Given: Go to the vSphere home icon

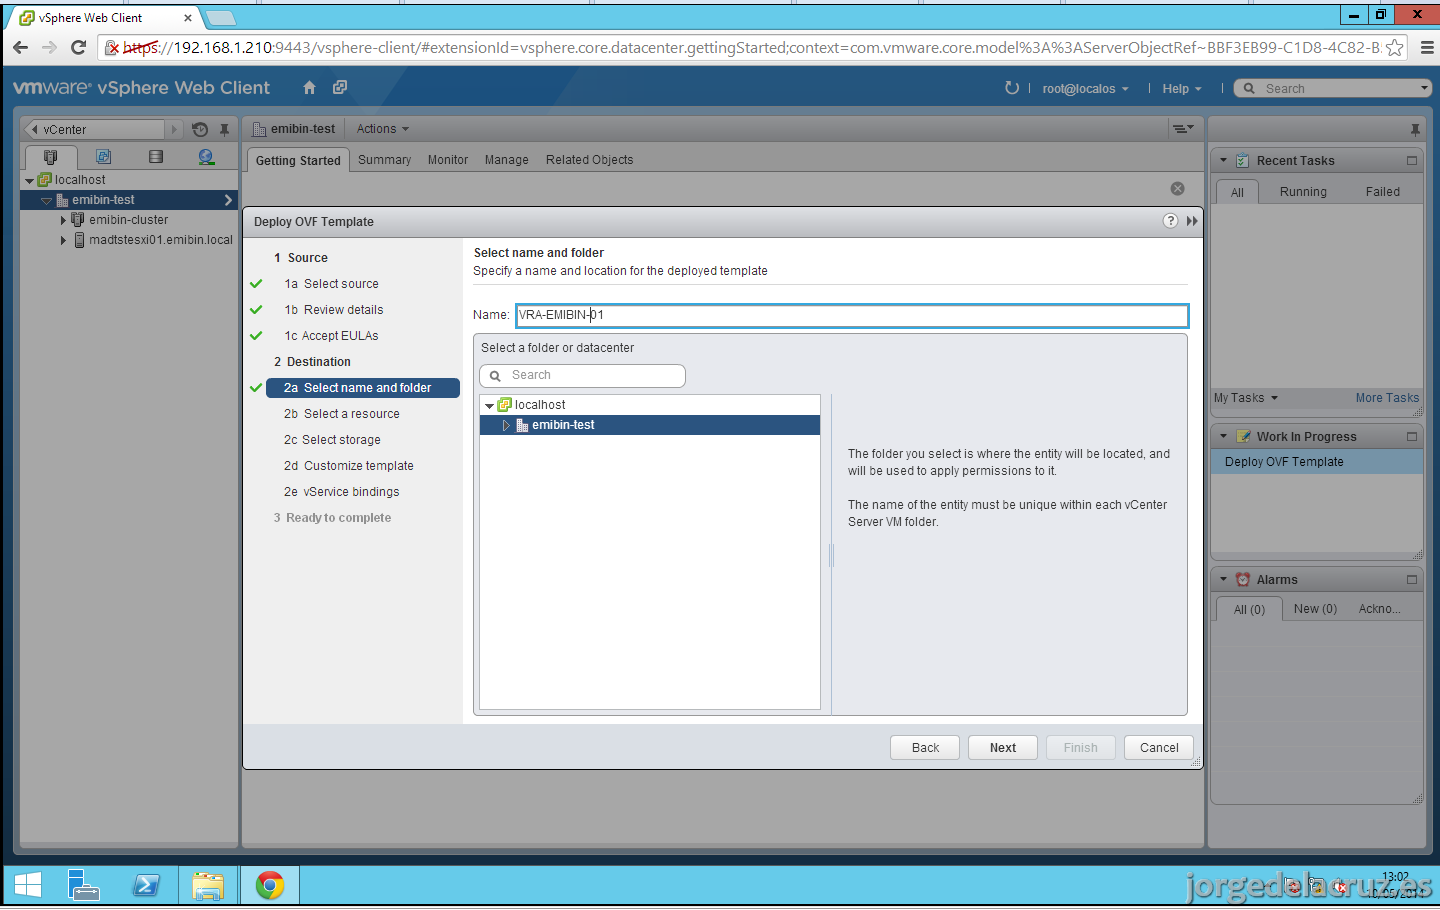Looking at the screenshot, I should coord(309,88).
